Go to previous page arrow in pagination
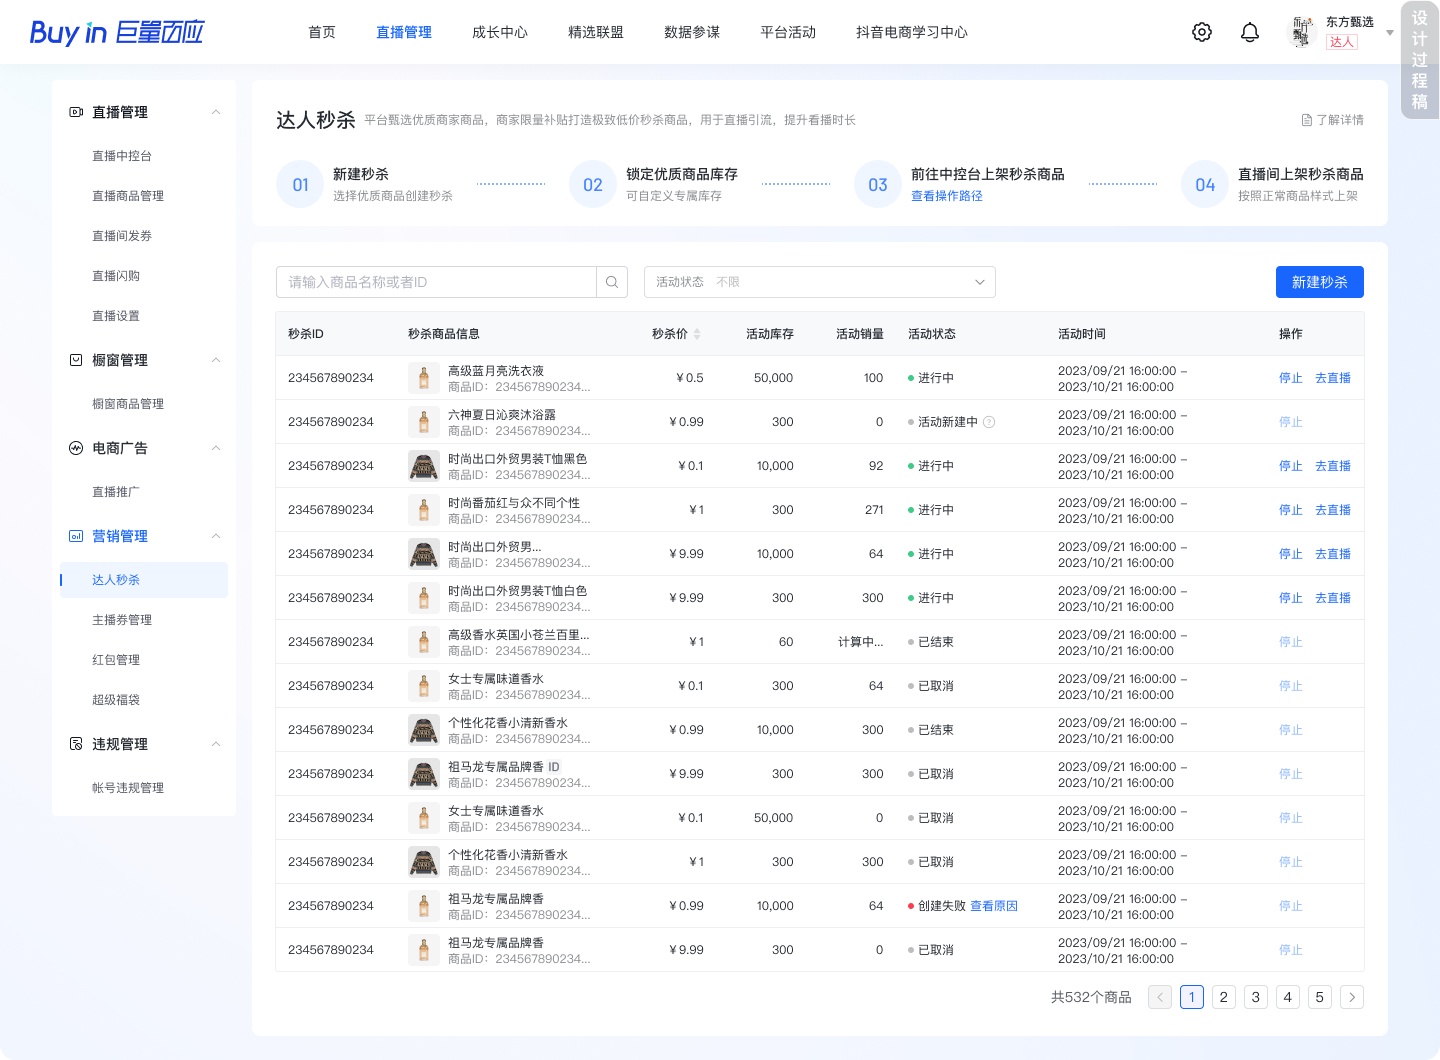The height and width of the screenshot is (1060, 1440). click(1160, 997)
